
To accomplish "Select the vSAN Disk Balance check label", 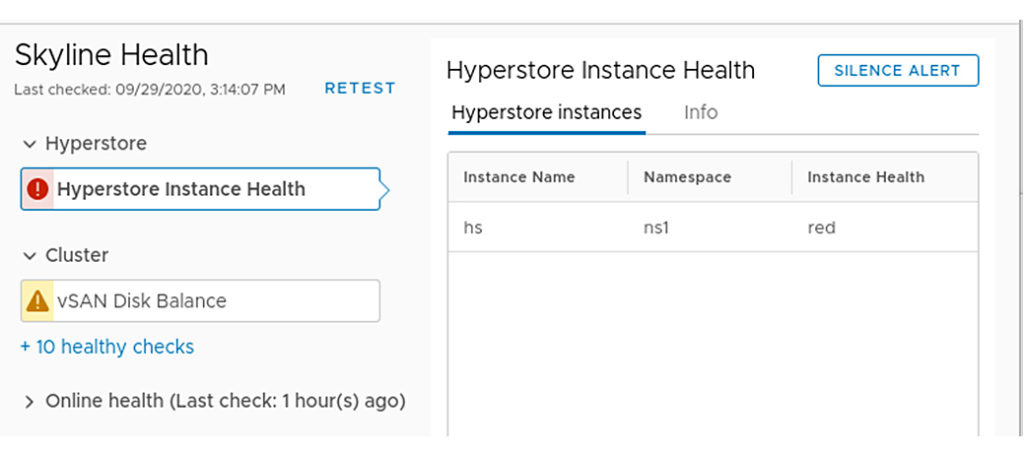I will pos(141,301).
